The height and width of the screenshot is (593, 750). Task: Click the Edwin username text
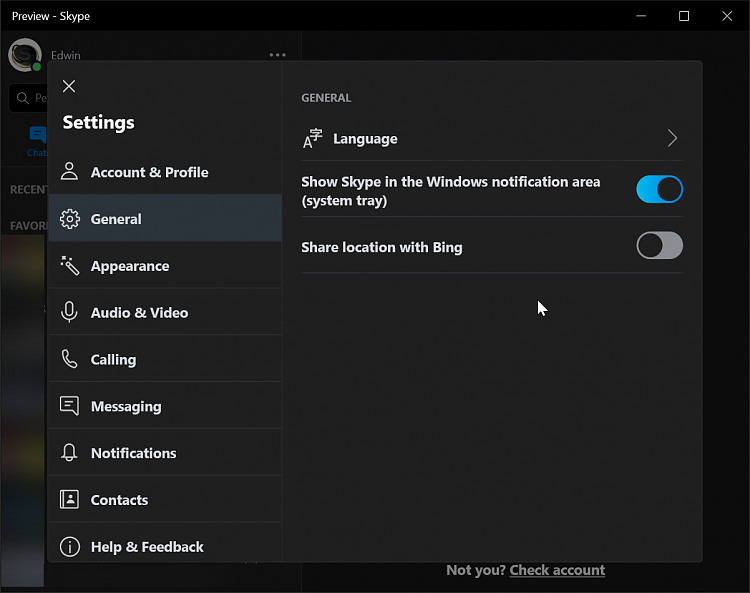66,55
